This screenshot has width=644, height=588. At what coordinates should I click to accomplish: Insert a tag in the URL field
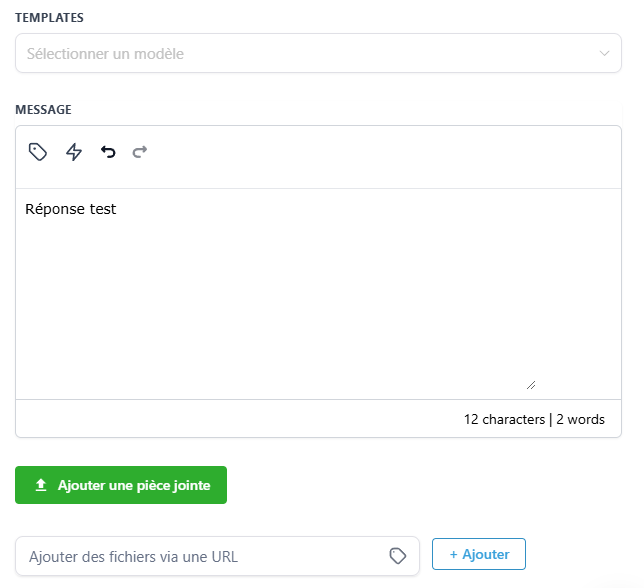coord(398,556)
